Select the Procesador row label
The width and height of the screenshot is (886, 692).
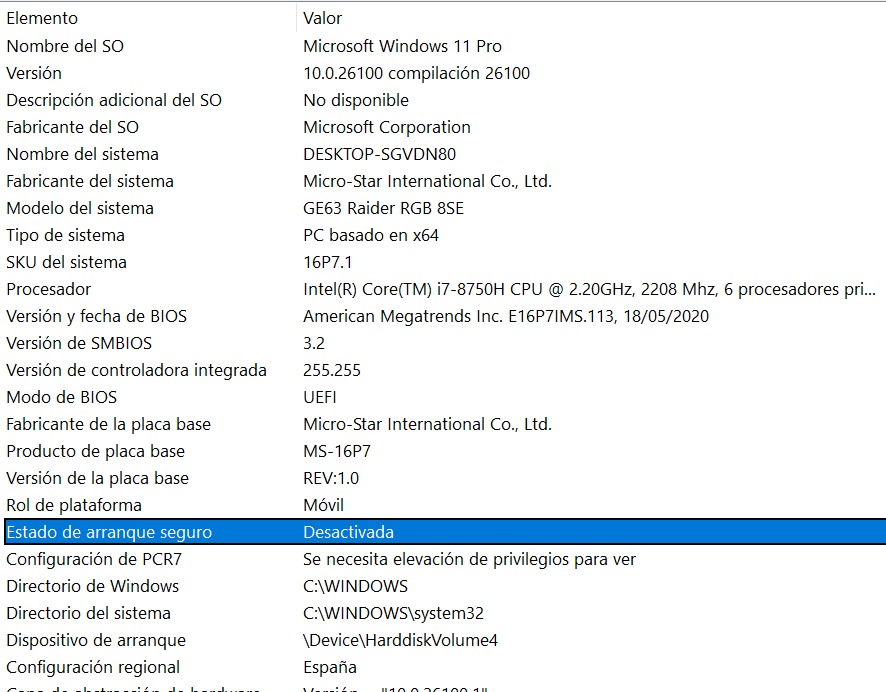point(49,289)
